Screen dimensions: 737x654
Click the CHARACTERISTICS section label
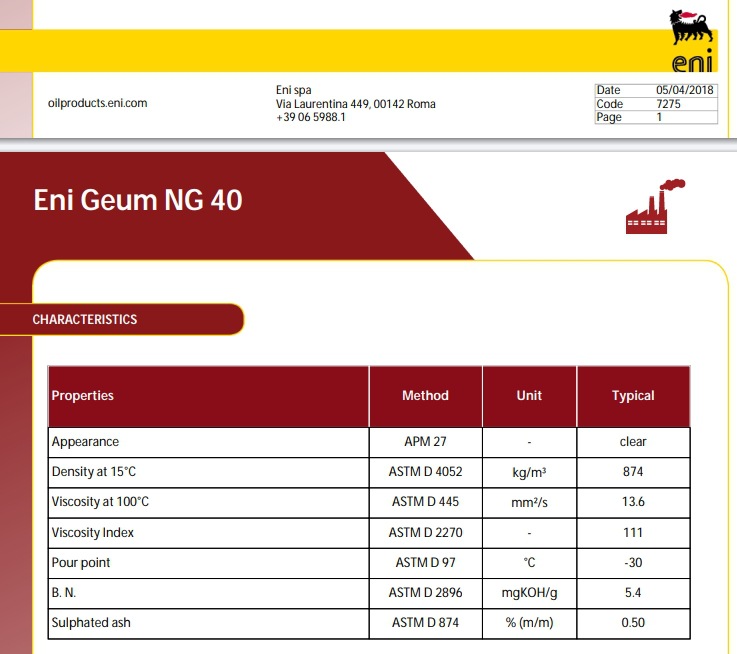(x=85, y=319)
